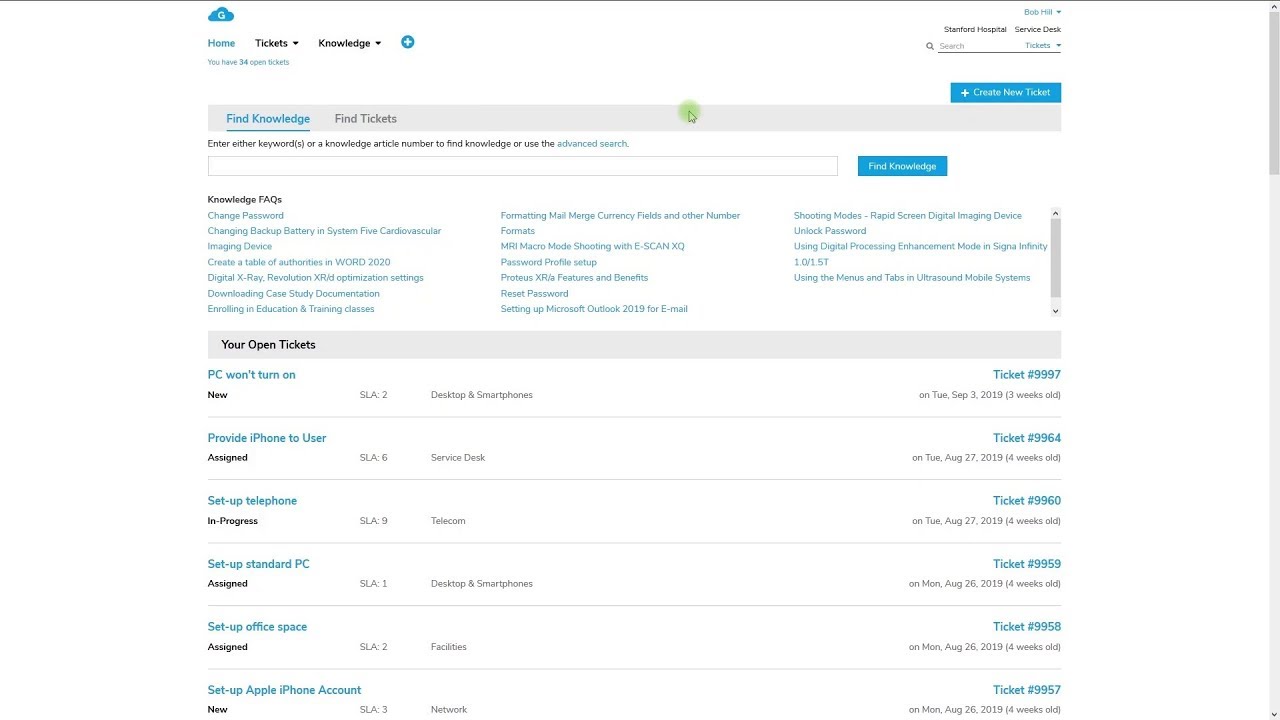
Task: Open the Password Profile setup article
Action: click(x=548, y=262)
